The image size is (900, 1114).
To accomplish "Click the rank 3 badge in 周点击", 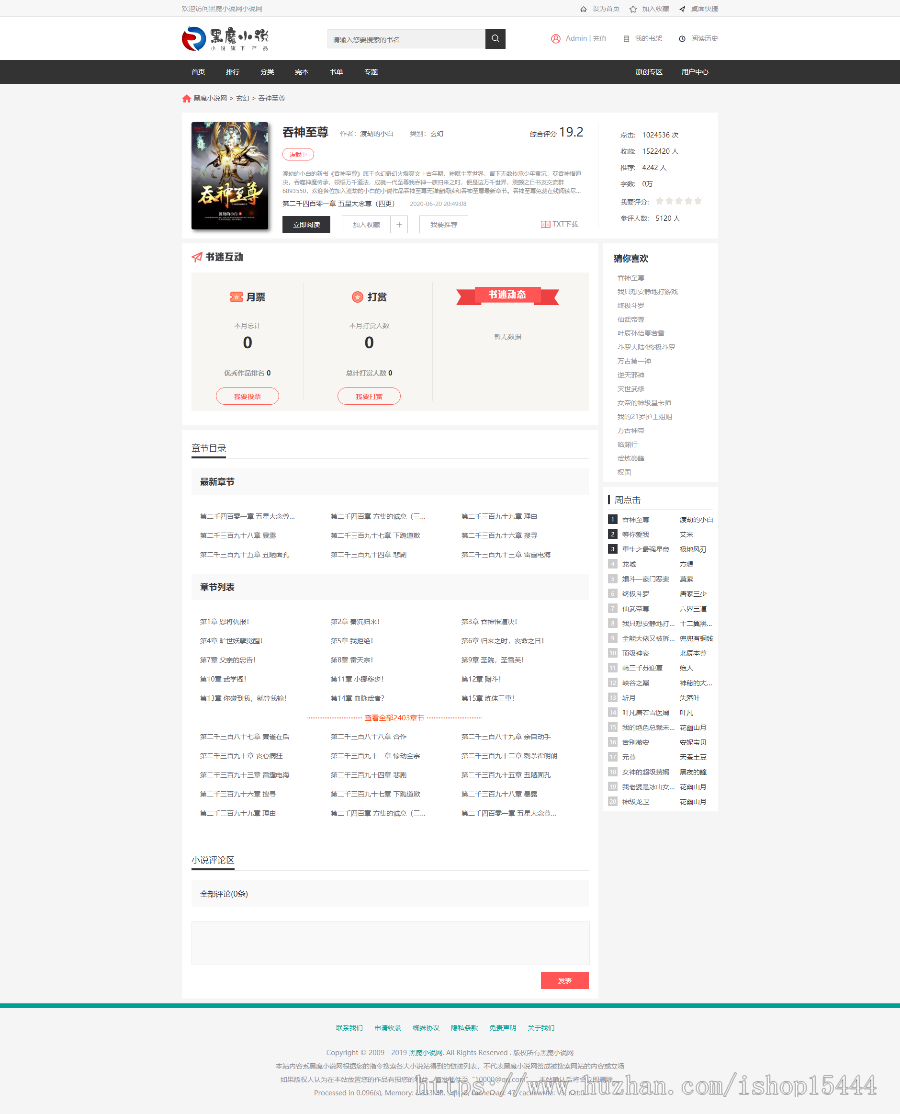I will tap(612, 548).
